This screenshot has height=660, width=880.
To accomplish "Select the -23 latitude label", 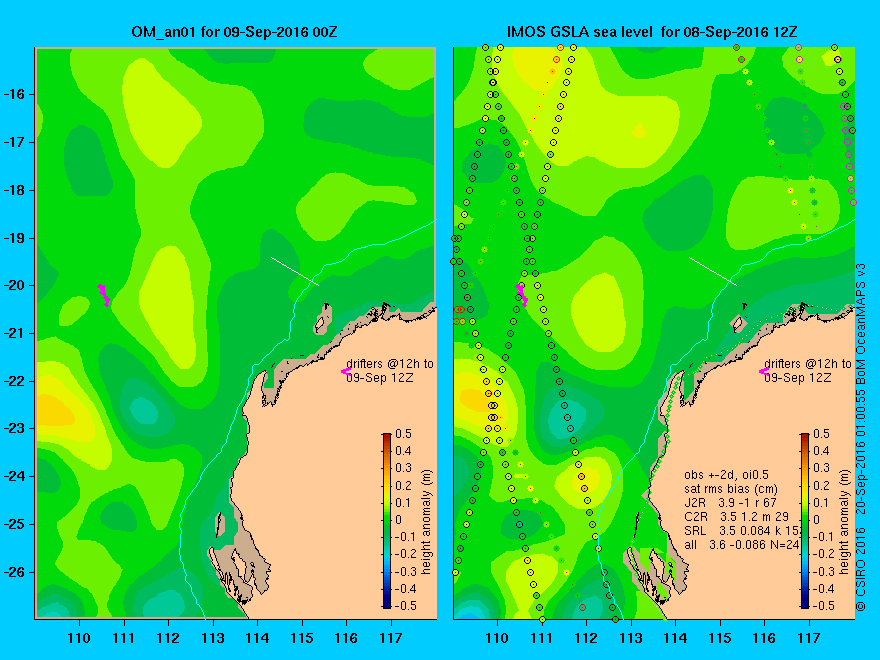I will click(x=15, y=429).
